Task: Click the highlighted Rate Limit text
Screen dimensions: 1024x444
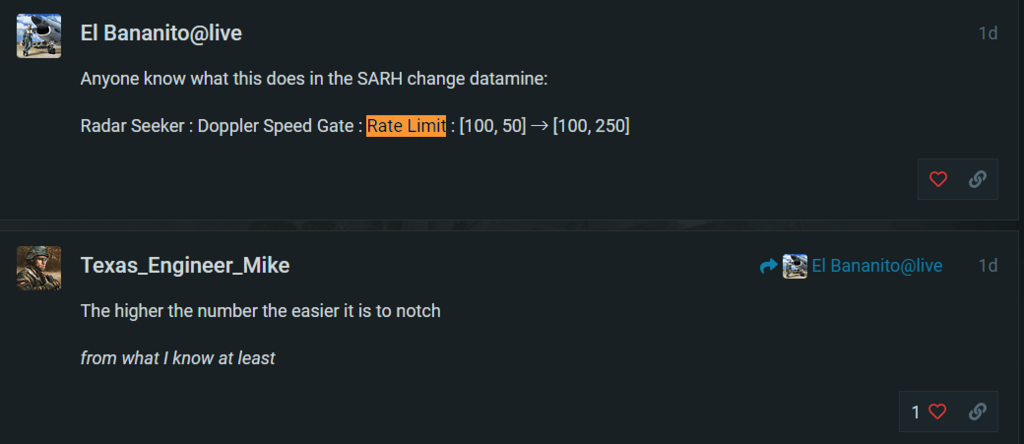Action: point(406,125)
